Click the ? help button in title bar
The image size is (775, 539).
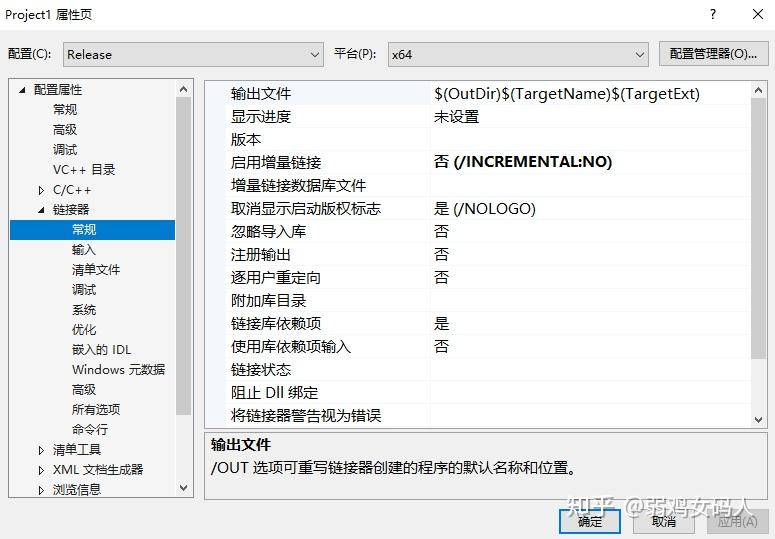click(713, 14)
